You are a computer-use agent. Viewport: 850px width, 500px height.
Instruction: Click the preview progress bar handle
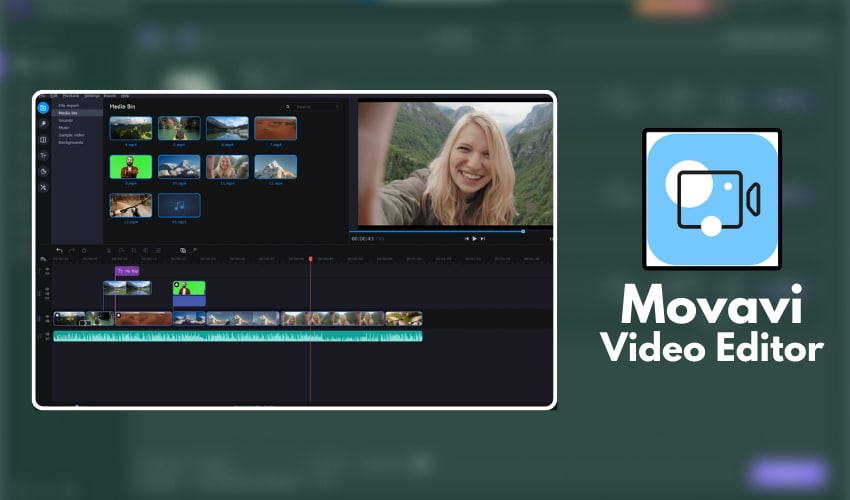523,232
